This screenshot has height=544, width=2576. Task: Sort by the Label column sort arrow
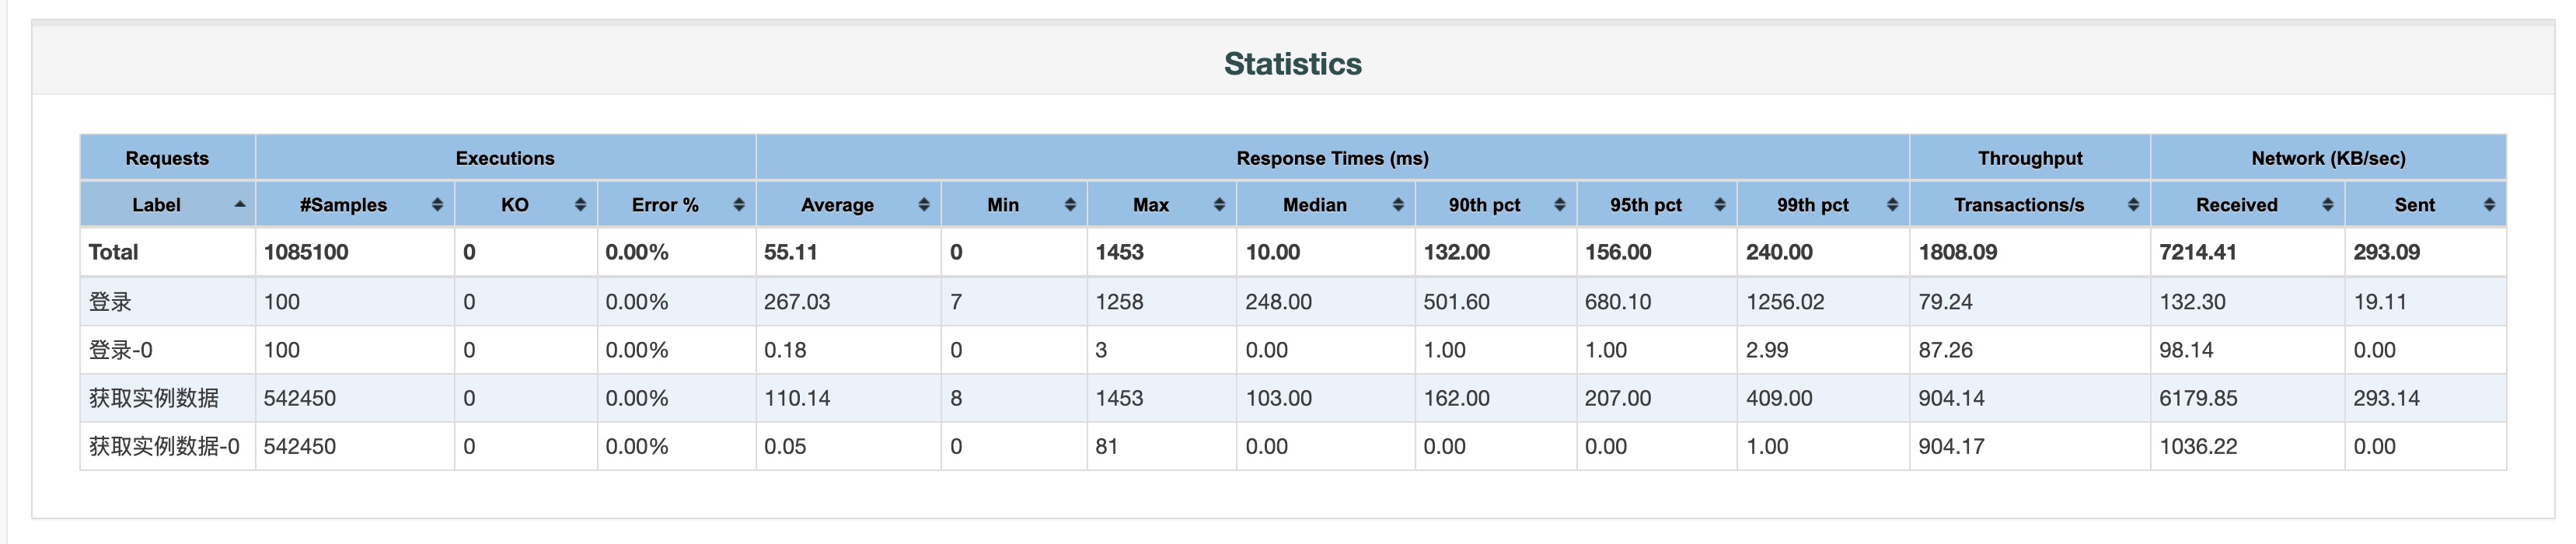tap(240, 205)
